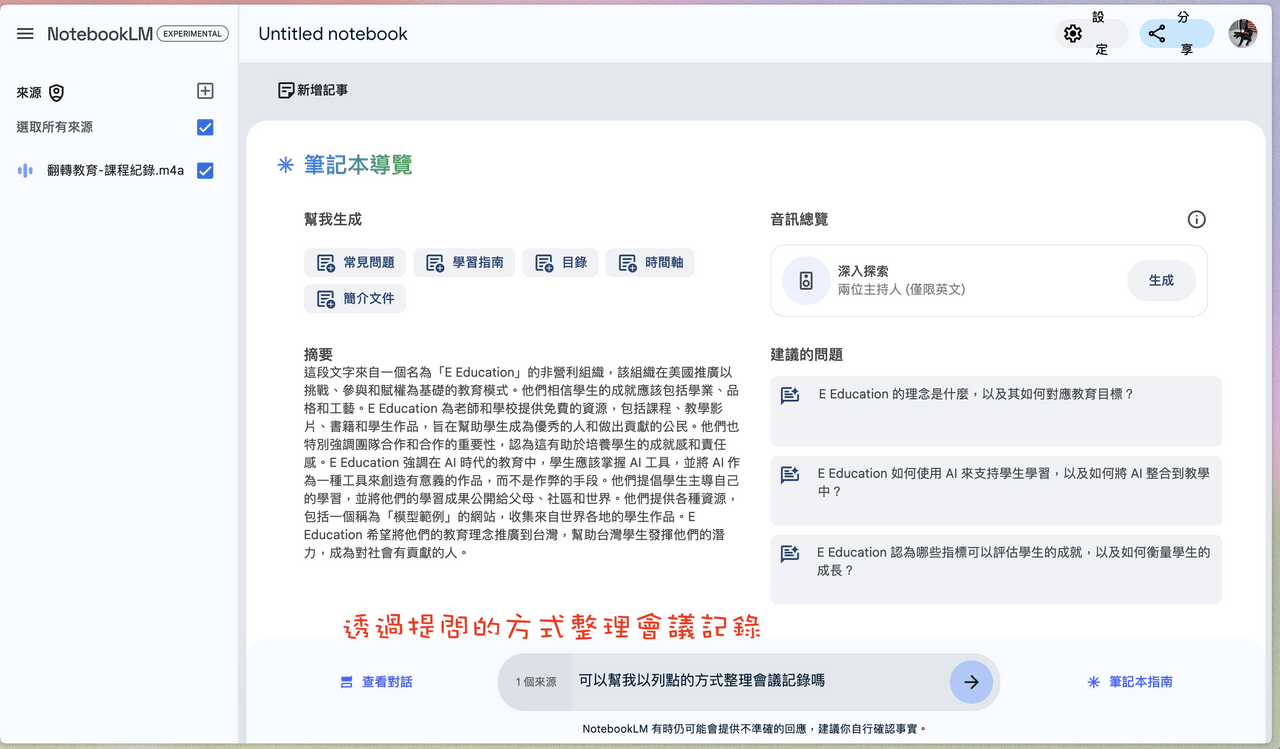Click the audio icon of 翻轉教育-課程紀錄.m4a
The image size is (1280, 749).
coord(25,171)
